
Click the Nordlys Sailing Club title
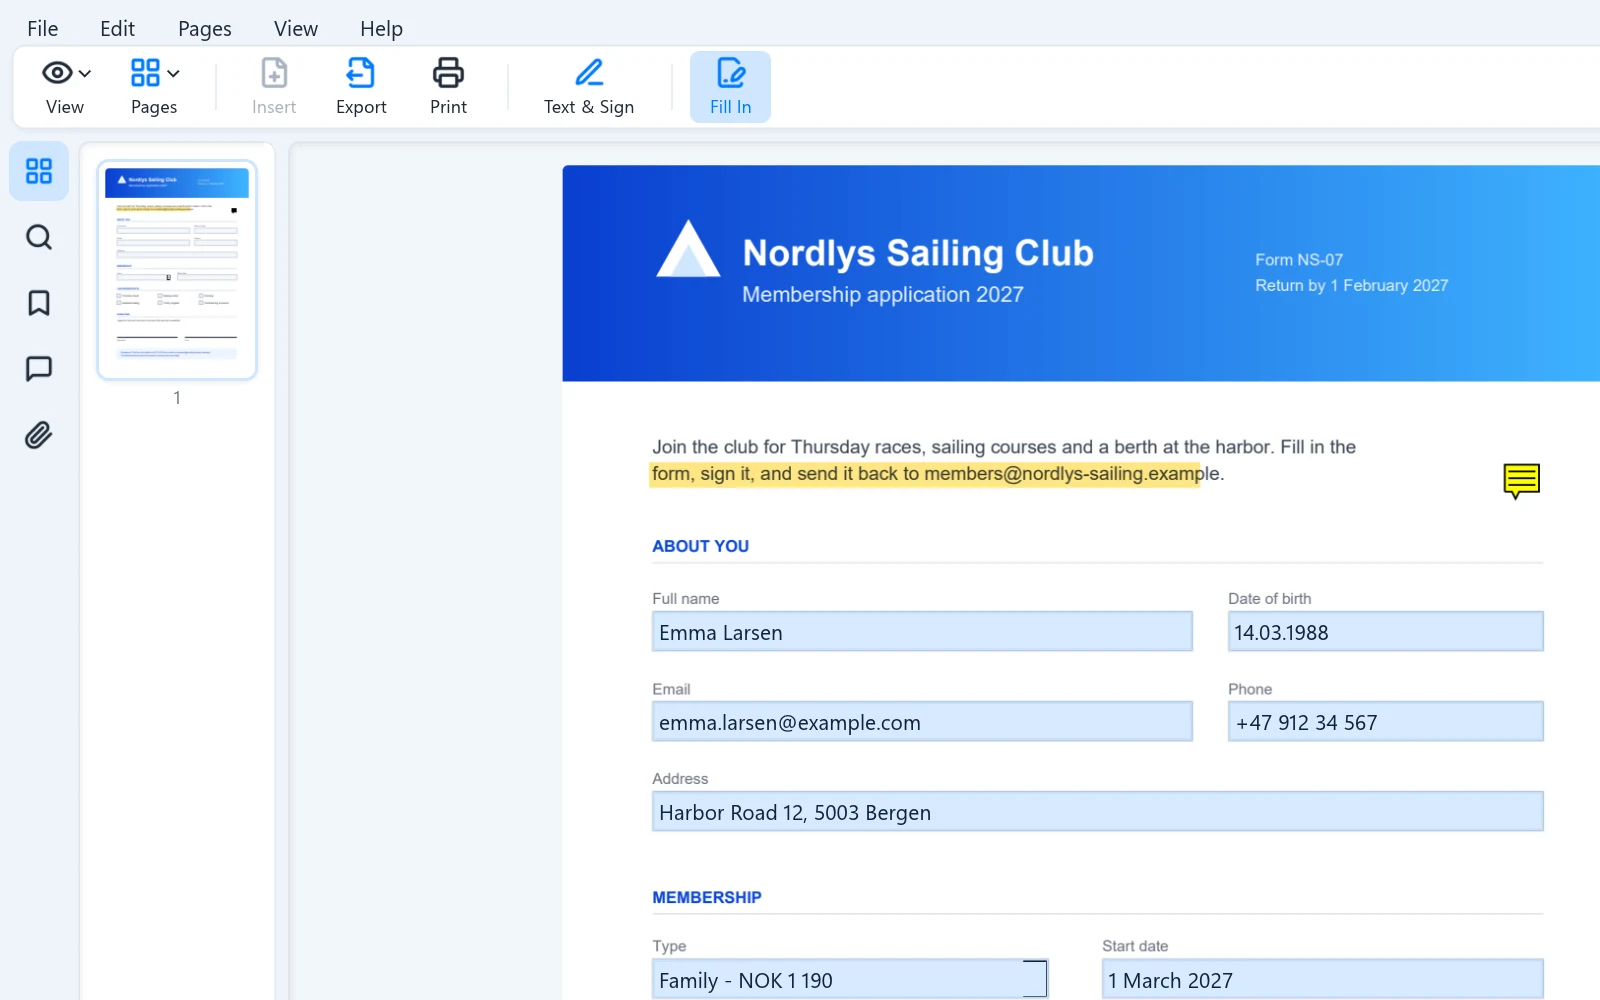pyautogui.click(x=917, y=253)
